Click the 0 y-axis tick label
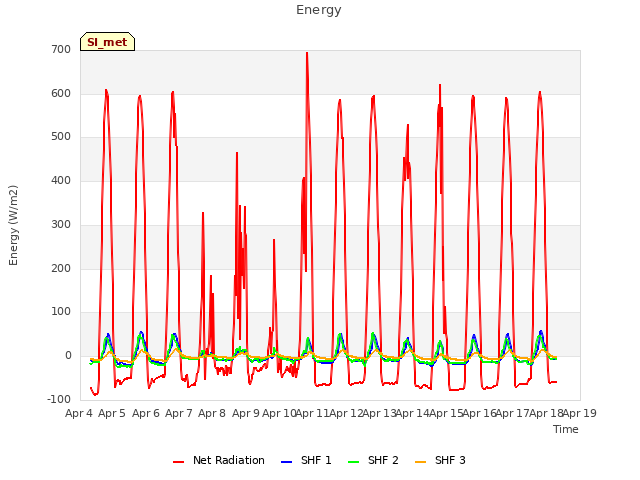 point(68,356)
